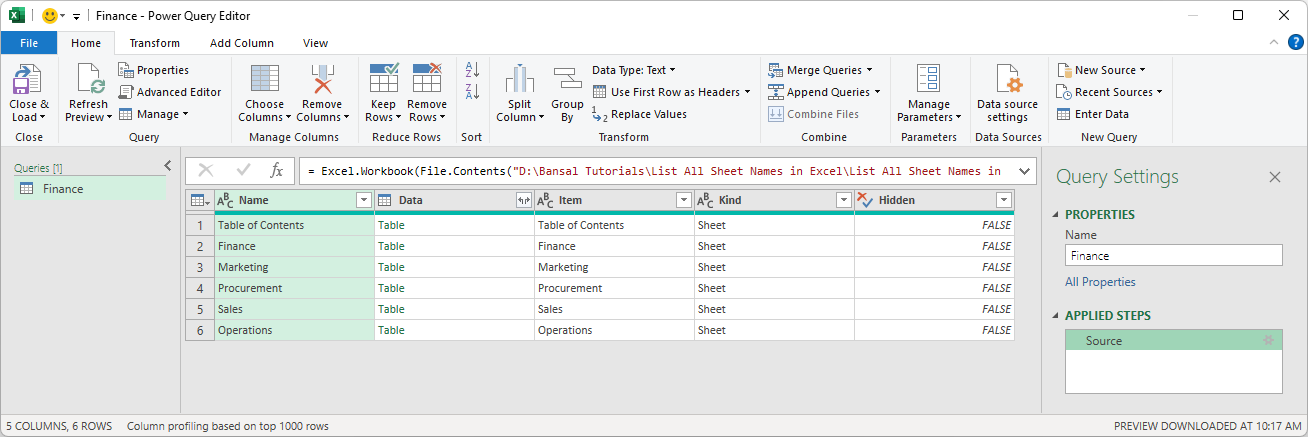Click Replace Values
1308x437 pixels.
pos(639,114)
